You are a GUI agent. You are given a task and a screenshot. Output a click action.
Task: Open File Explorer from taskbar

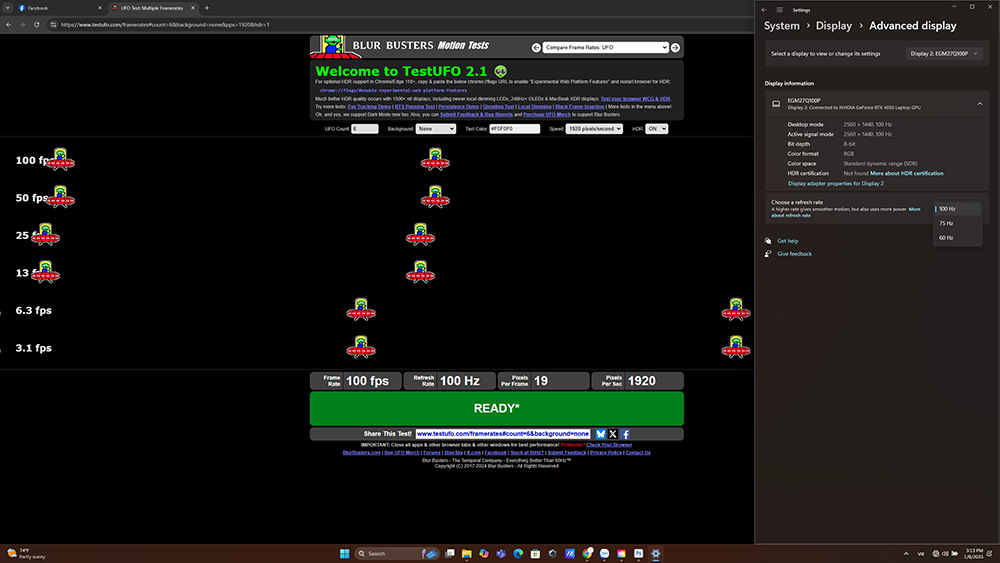click(x=467, y=553)
